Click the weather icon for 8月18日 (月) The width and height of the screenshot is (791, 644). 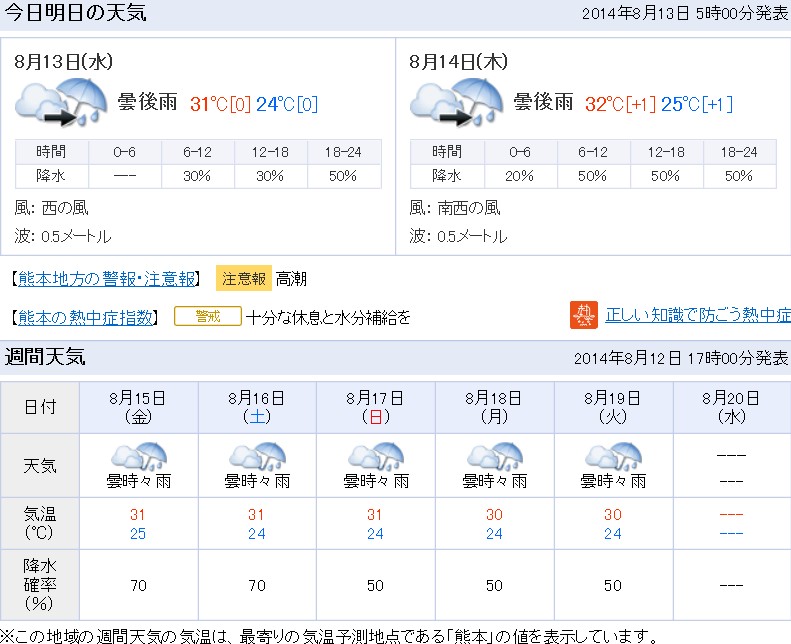494,457
